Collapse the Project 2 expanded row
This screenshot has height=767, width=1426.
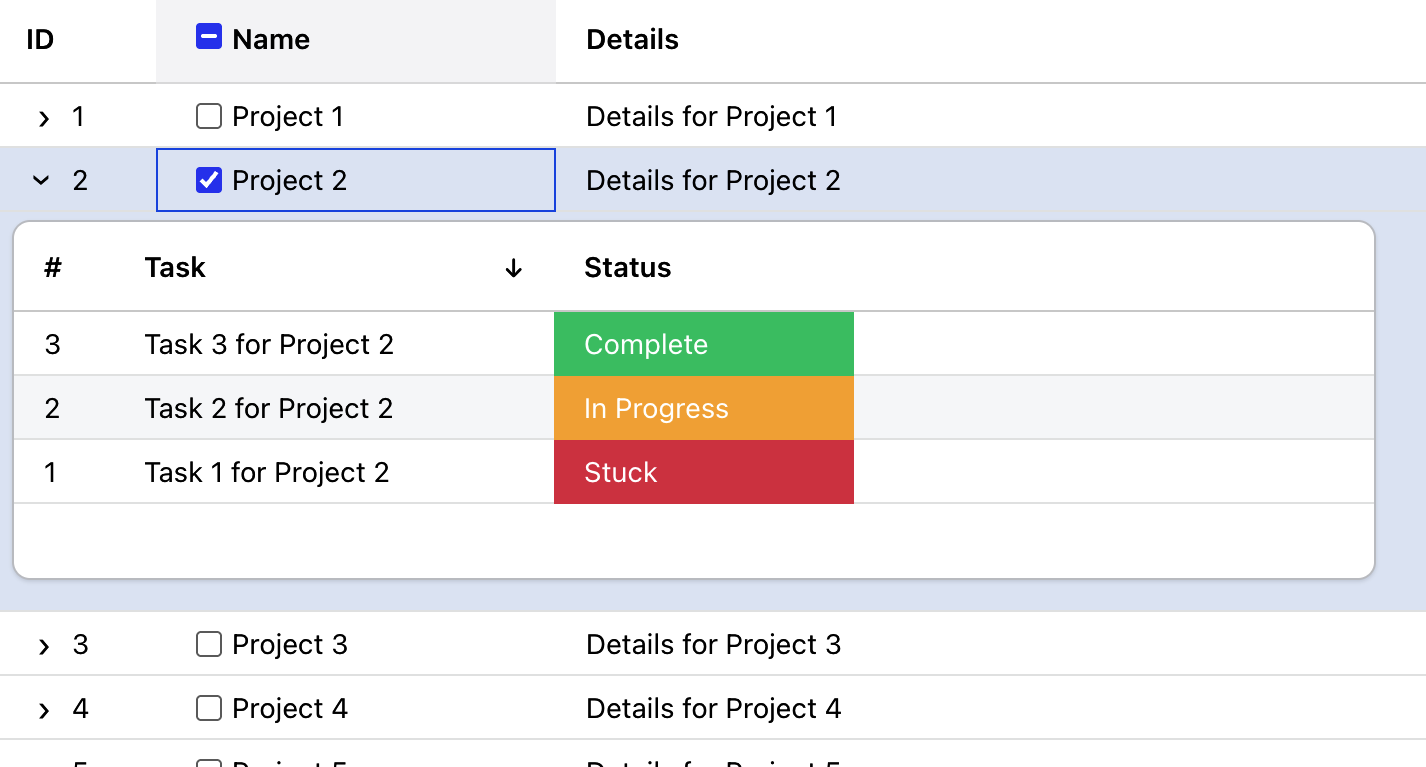click(41, 180)
